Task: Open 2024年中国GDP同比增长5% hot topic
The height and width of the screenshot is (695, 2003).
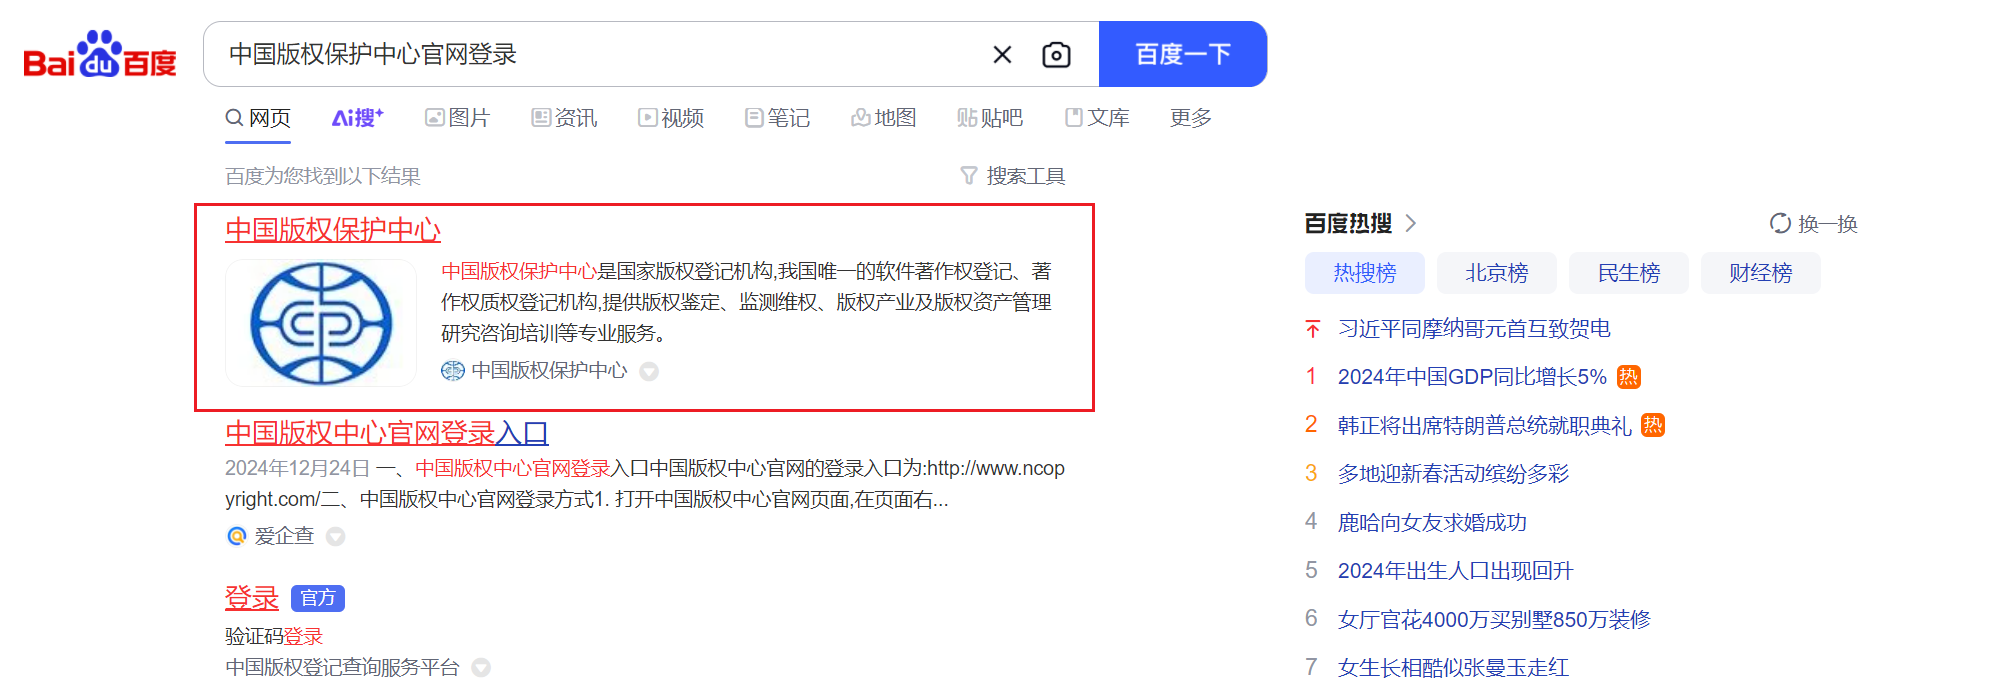Action: pyautogui.click(x=1472, y=377)
